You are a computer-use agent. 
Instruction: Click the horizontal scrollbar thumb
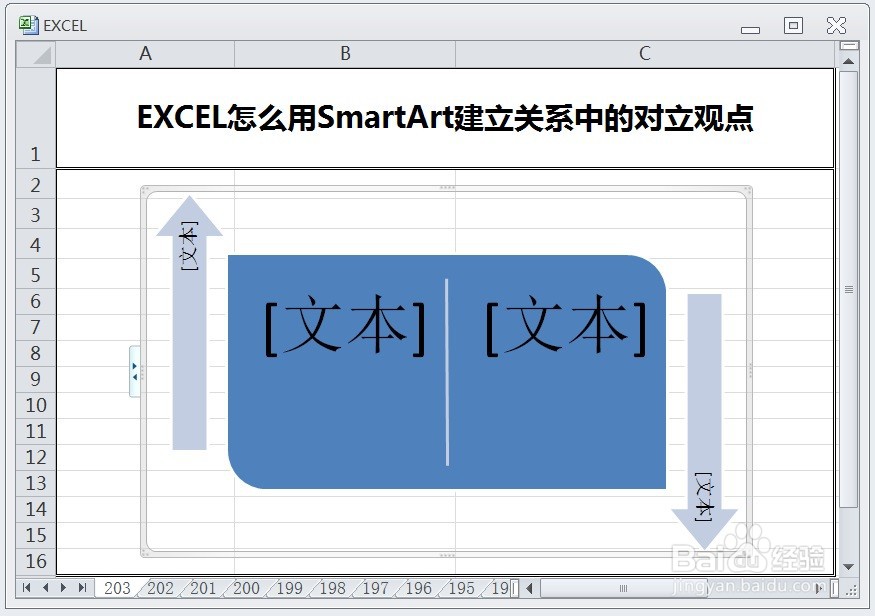[623, 588]
